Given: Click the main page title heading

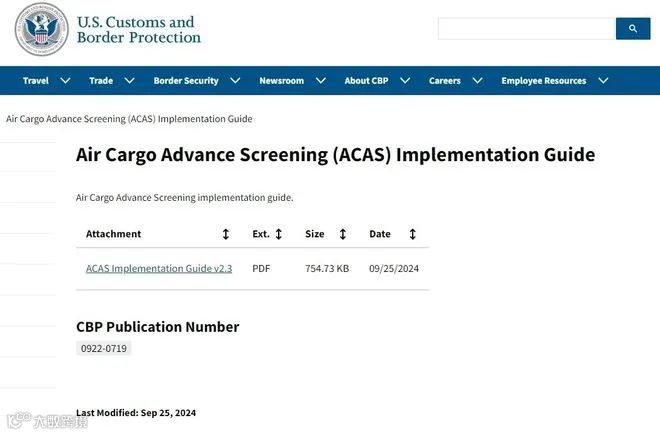Looking at the screenshot, I should pos(335,155).
